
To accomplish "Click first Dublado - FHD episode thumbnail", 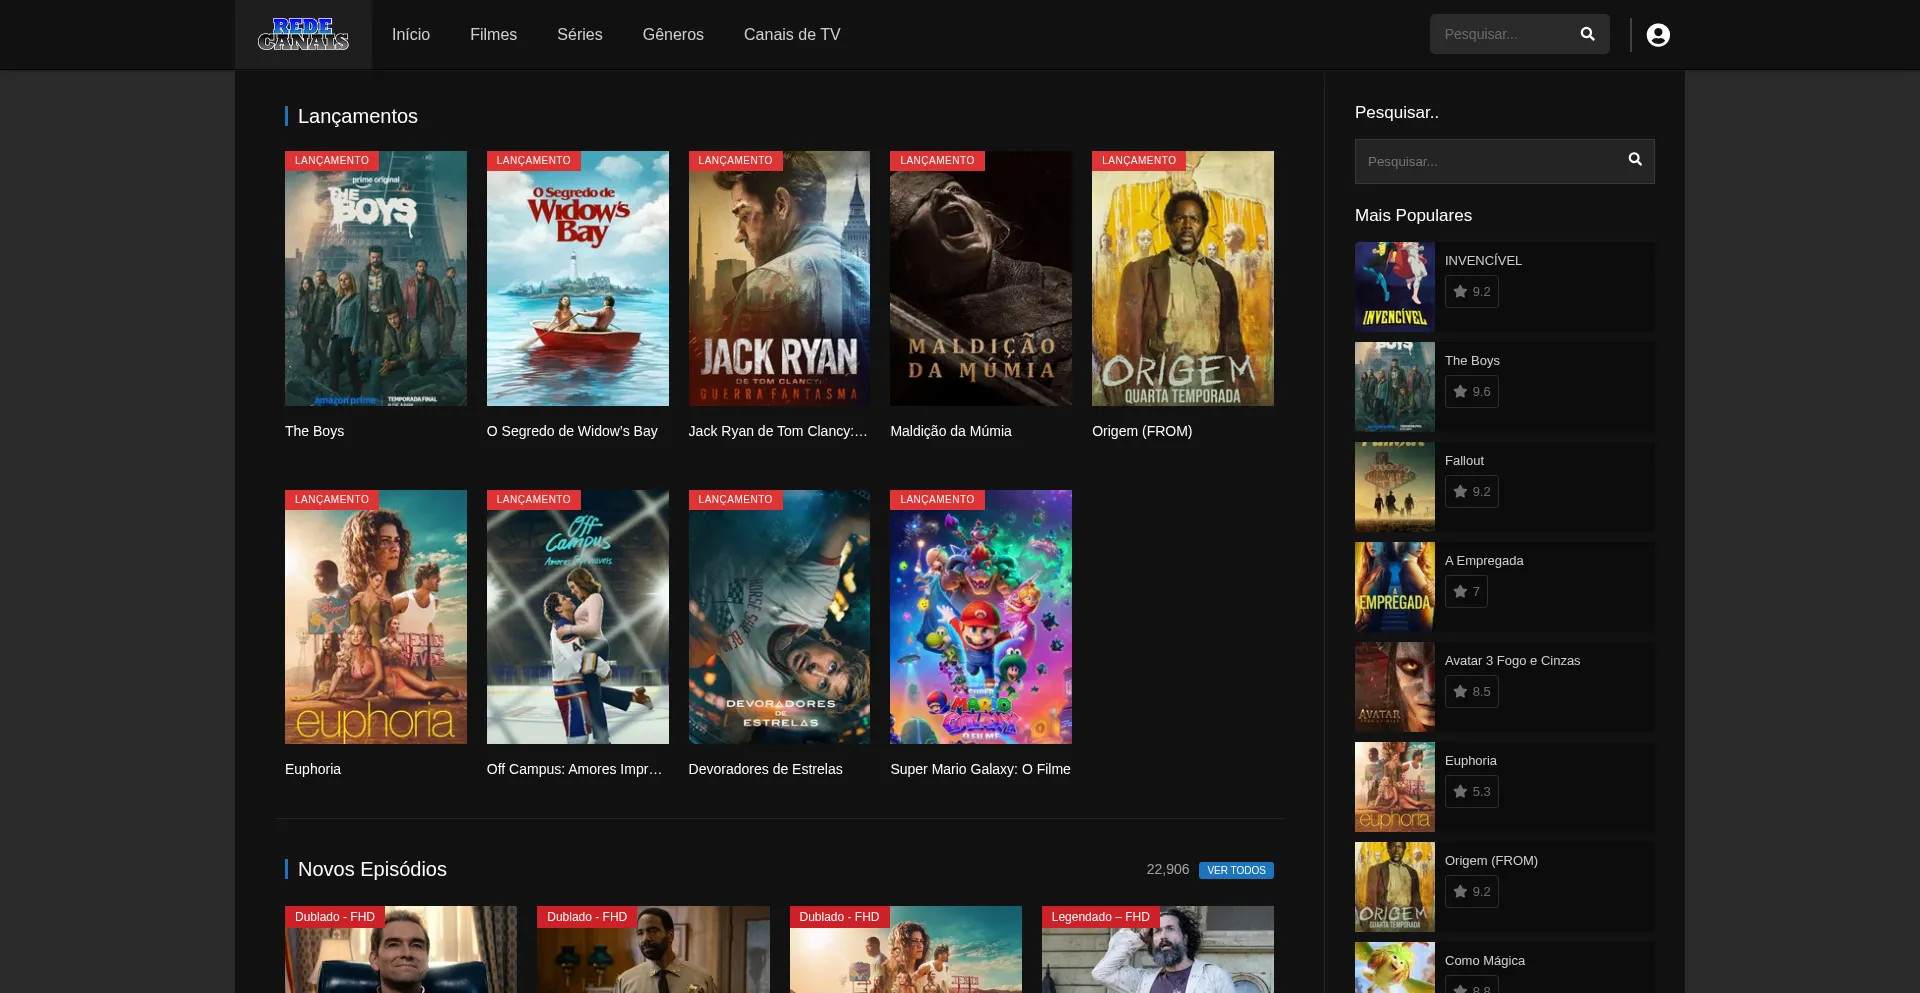I will tap(401, 950).
